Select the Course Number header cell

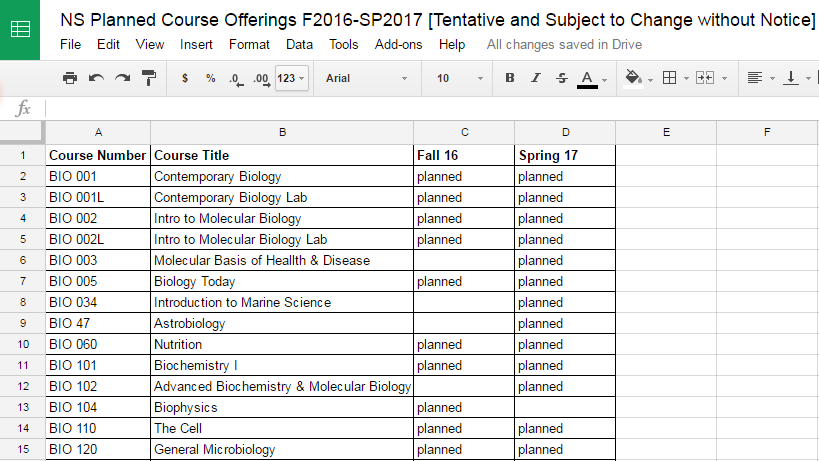(x=98, y=156)
